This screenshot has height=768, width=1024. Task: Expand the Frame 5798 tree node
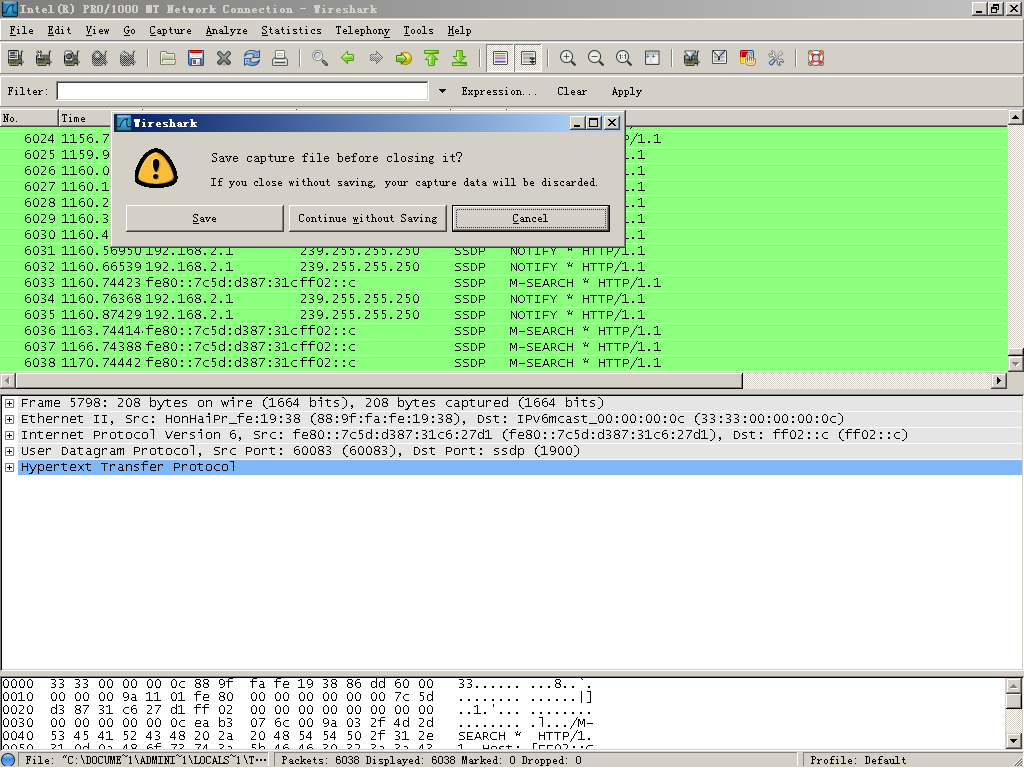point(9,404)
